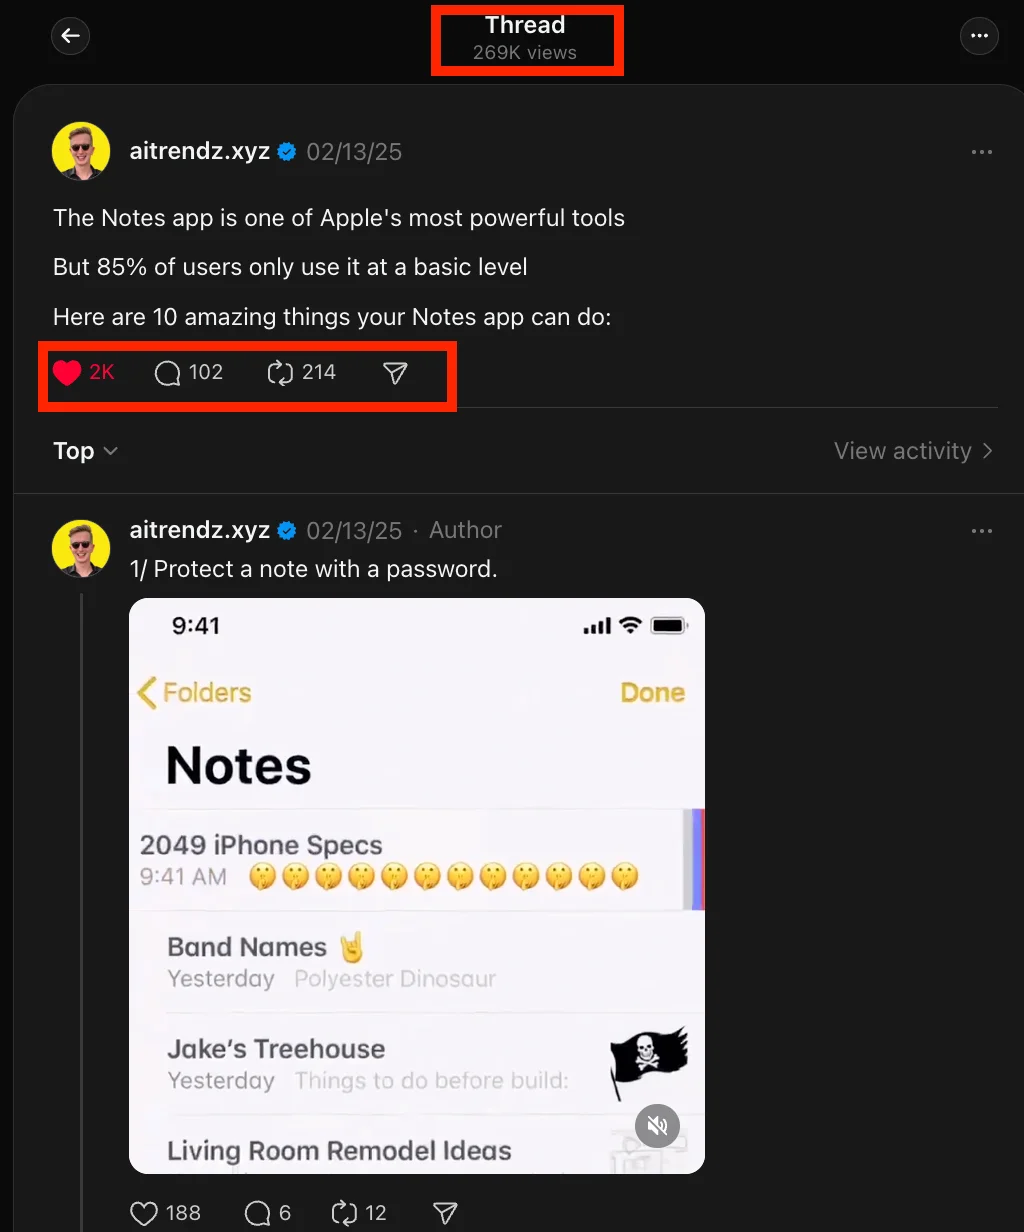Screen dimensions: 1024x1232
Task: Like the reply showing 188 likes
Action: [x=143, y=1213]
